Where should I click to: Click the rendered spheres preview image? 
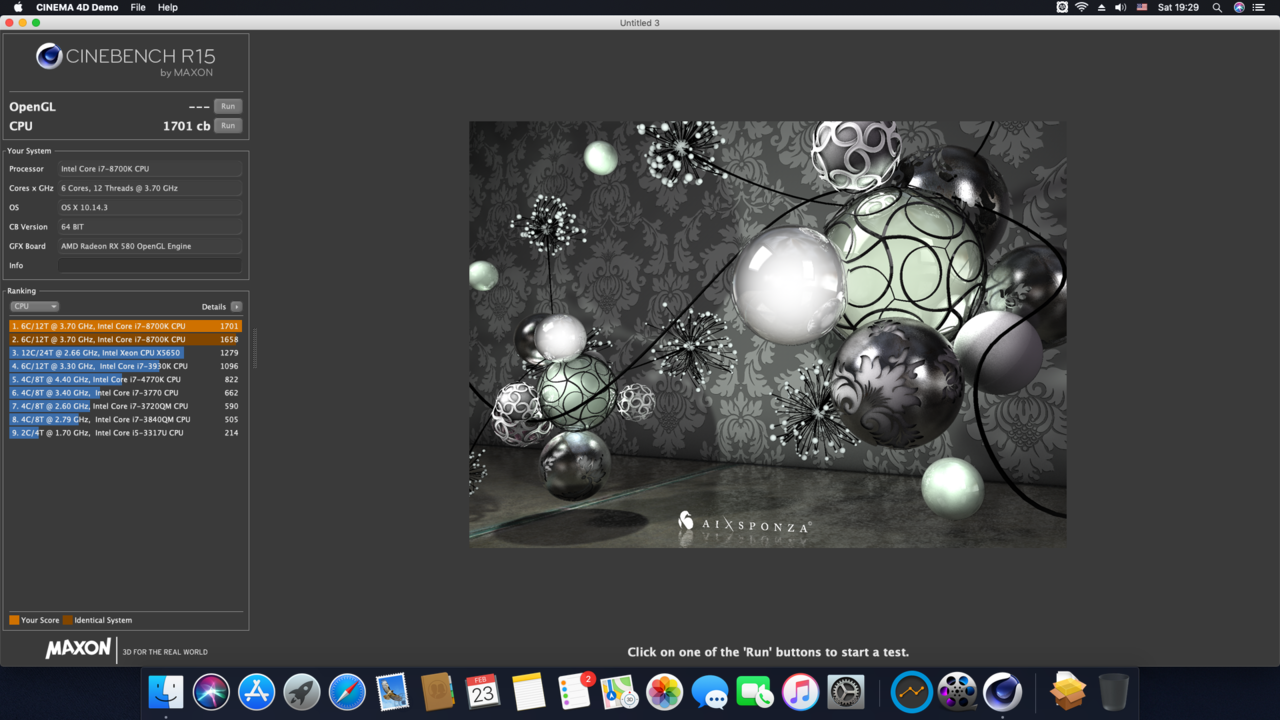tap(767, 334)
